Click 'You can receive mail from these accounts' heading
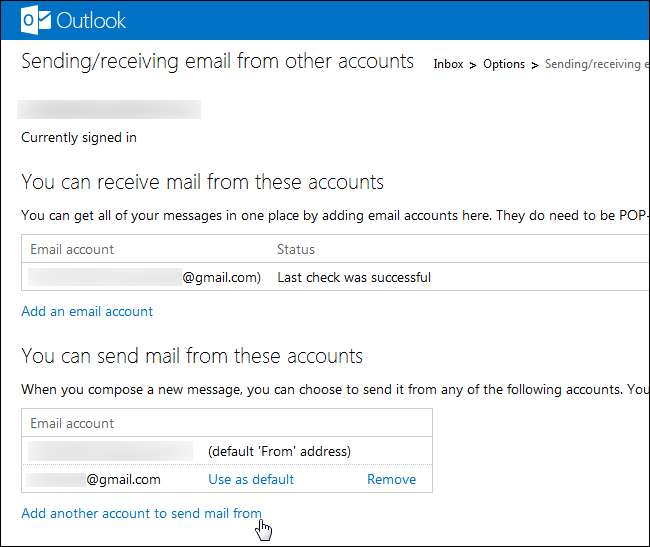Image resolution: width=650 pixels, height=547 pixels. (202, 182)
